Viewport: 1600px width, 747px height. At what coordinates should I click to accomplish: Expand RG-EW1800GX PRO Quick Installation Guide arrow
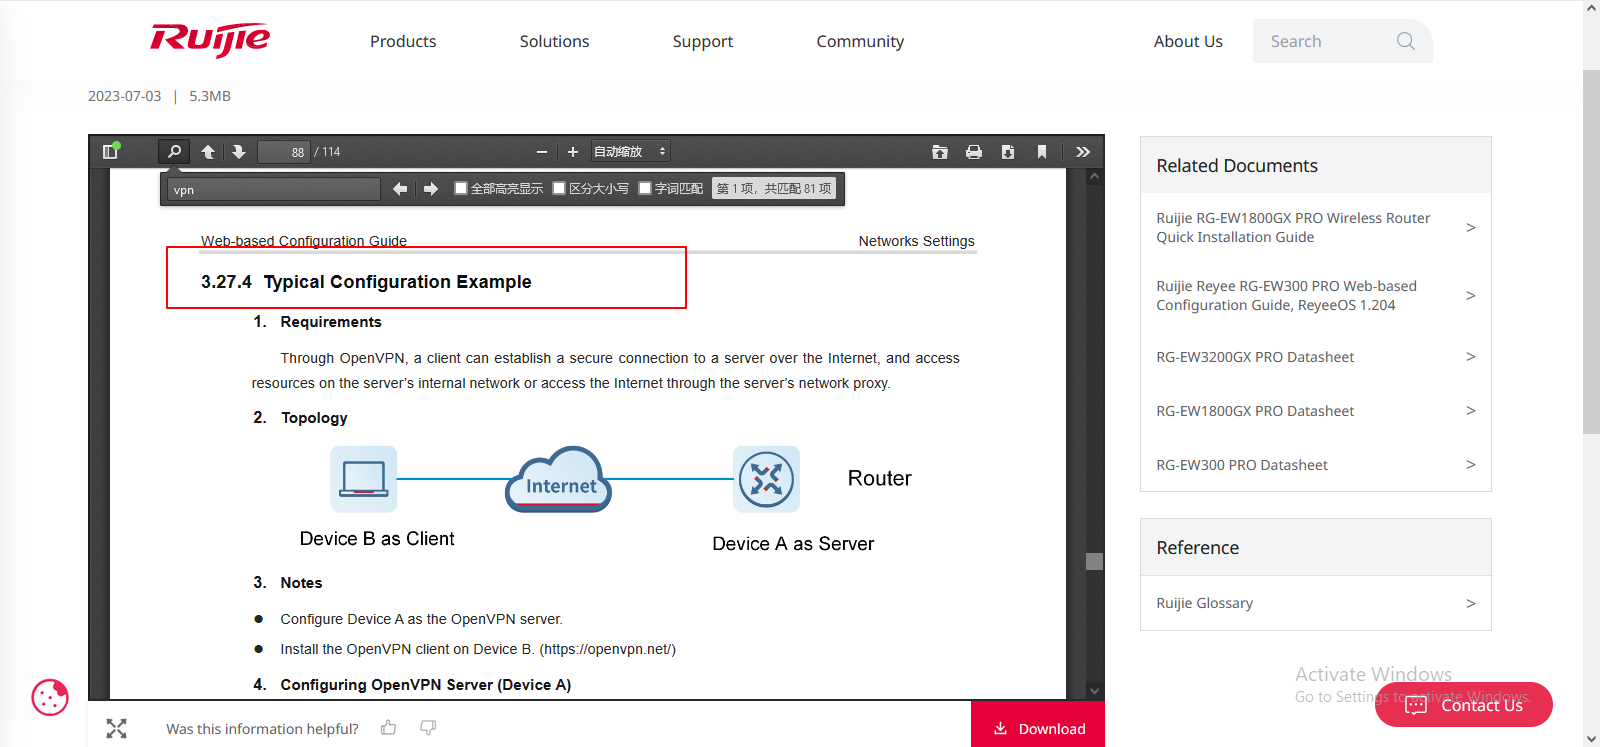[1471, 228]
